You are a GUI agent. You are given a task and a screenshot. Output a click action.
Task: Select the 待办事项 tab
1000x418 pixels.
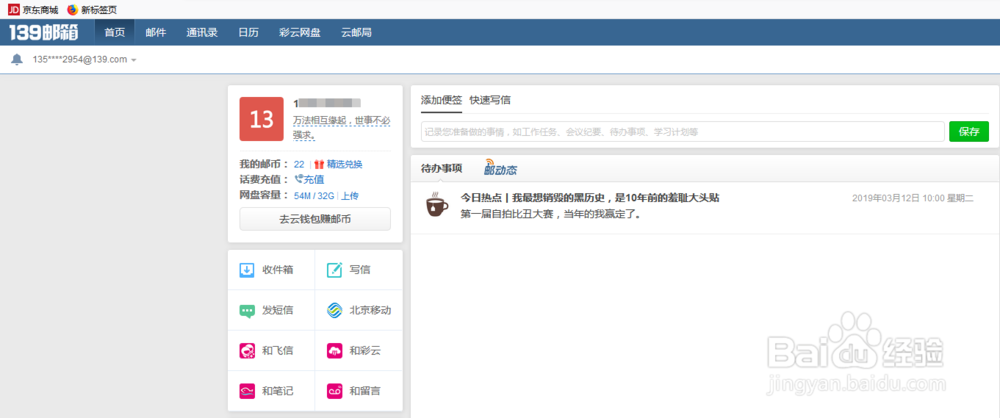pyautogui.click(x=441, y=168)
